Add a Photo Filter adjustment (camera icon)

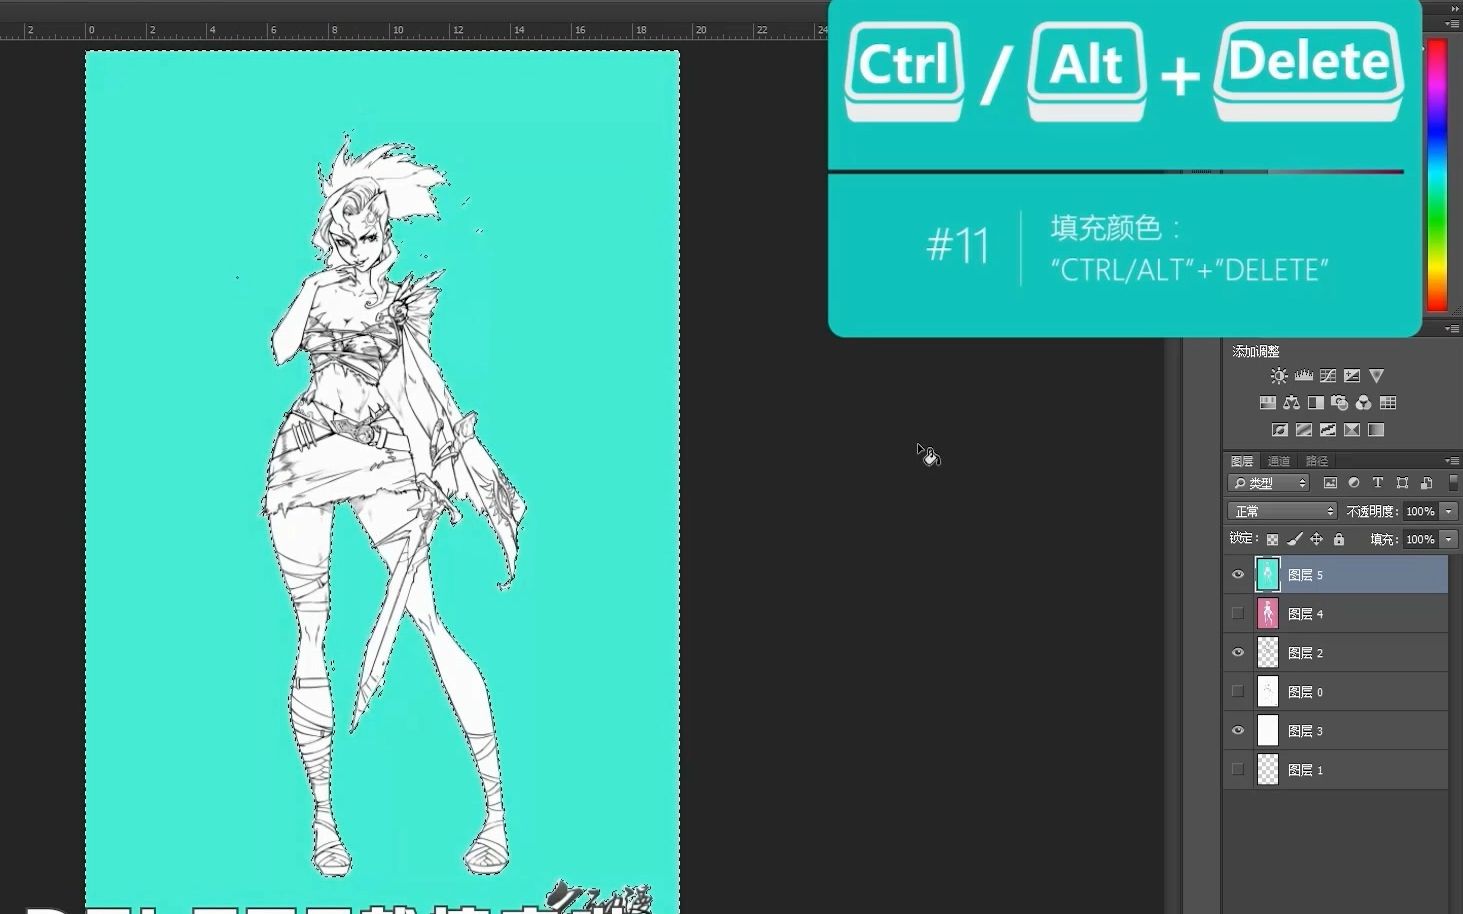(x=1340, y=403)
